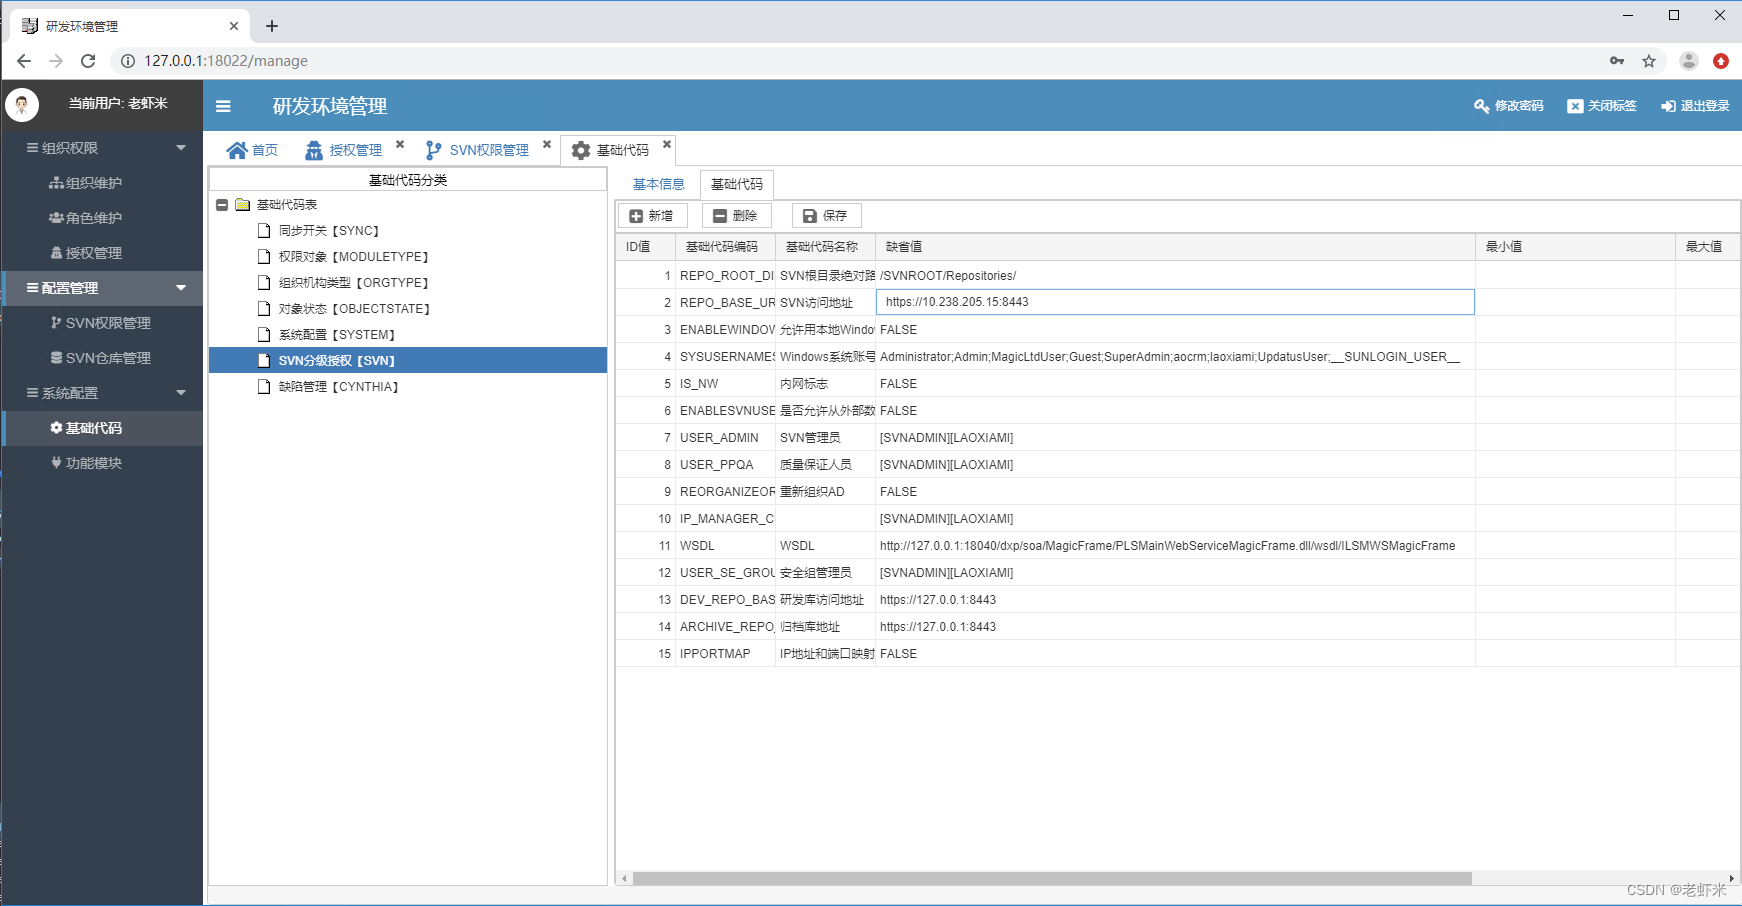This screenshot has width=1742, height=906.
Task: Select tree item 缺陷管理【CYNTHIA】
Action: [339, 387]
